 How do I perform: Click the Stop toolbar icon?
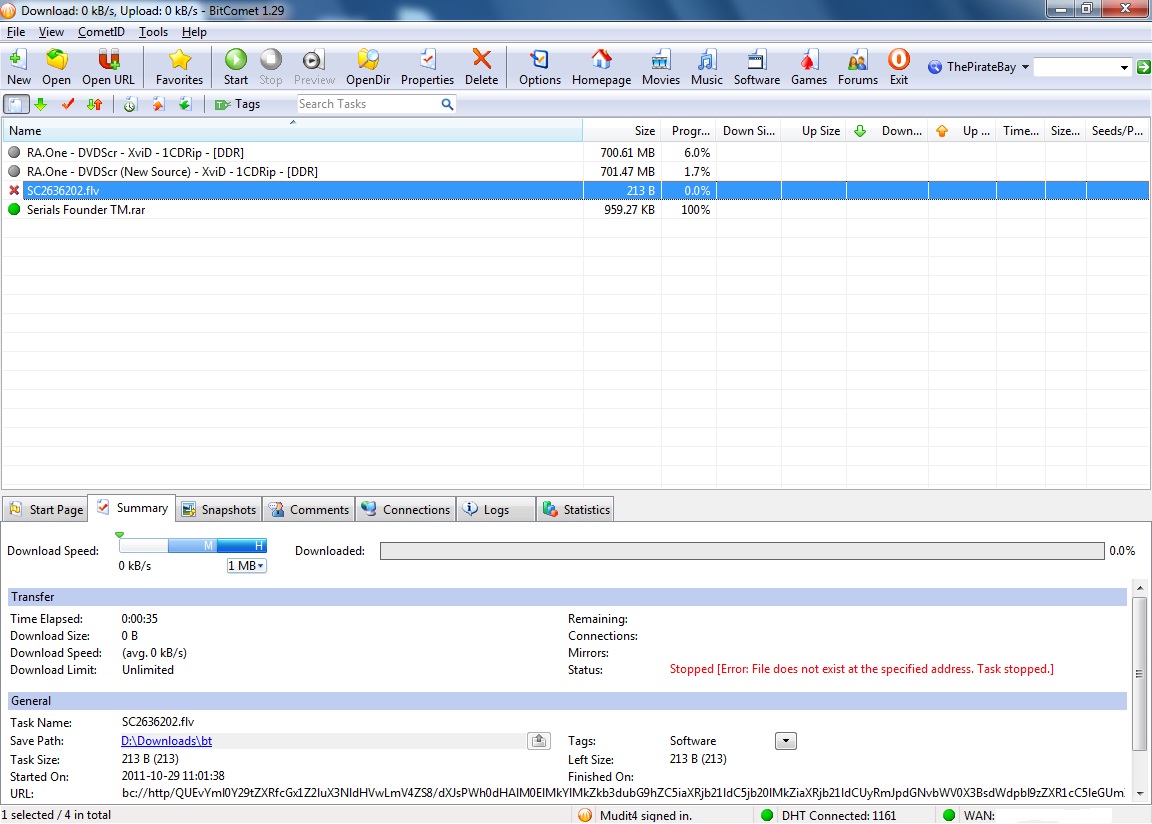pyautogui.click(x=270, y=60)
